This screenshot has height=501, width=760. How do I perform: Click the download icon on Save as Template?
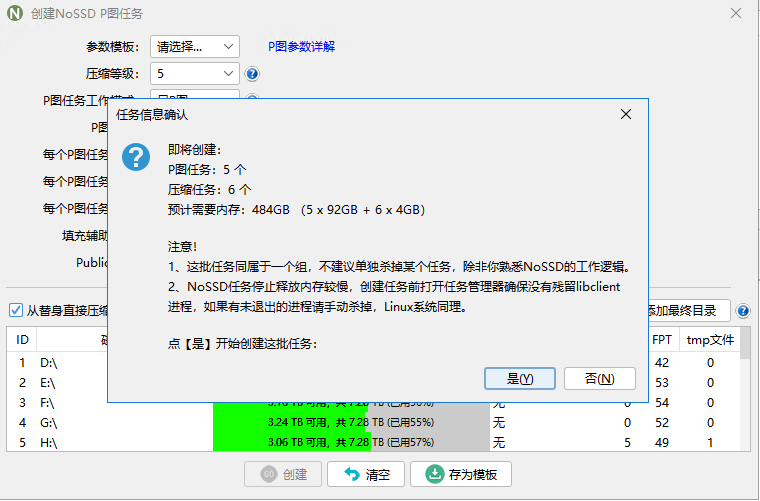[435, 474]
